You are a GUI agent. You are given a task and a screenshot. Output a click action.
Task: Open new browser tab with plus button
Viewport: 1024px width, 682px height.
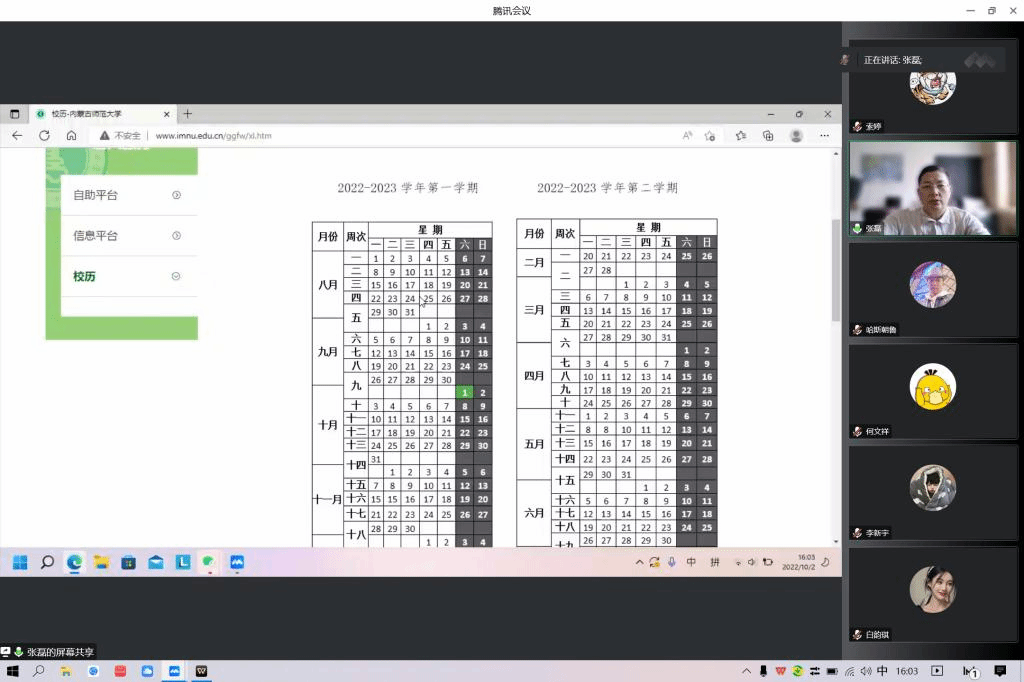pyautogui.click(x=187, y=114)
